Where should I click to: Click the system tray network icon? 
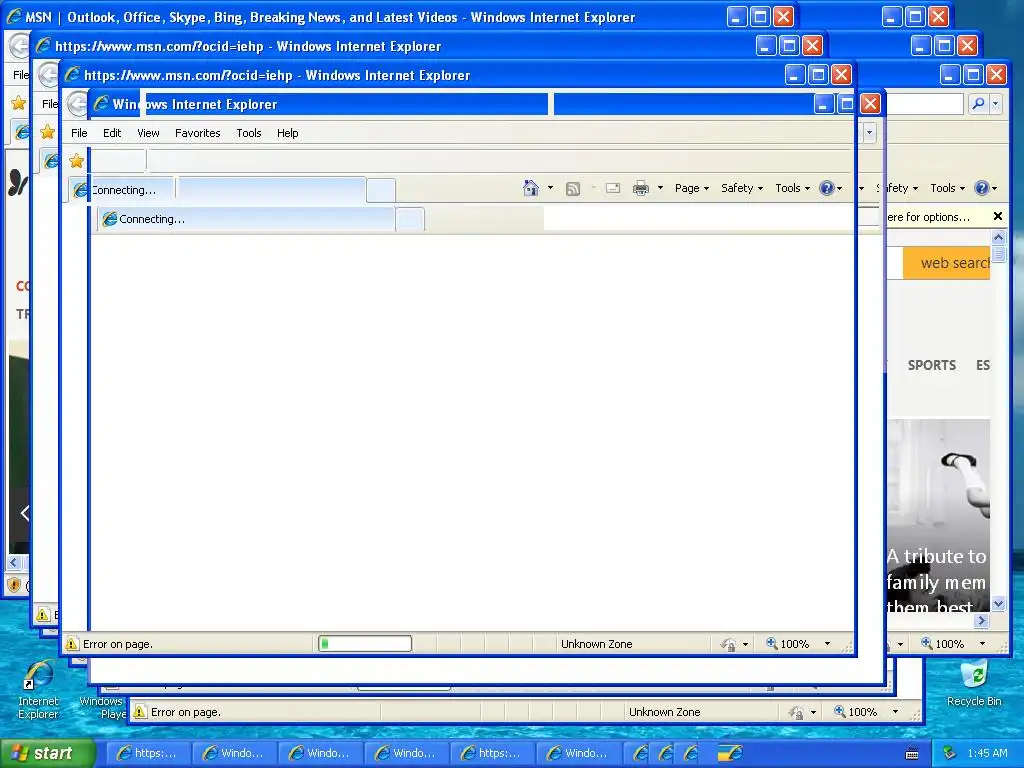click(950, 753)
